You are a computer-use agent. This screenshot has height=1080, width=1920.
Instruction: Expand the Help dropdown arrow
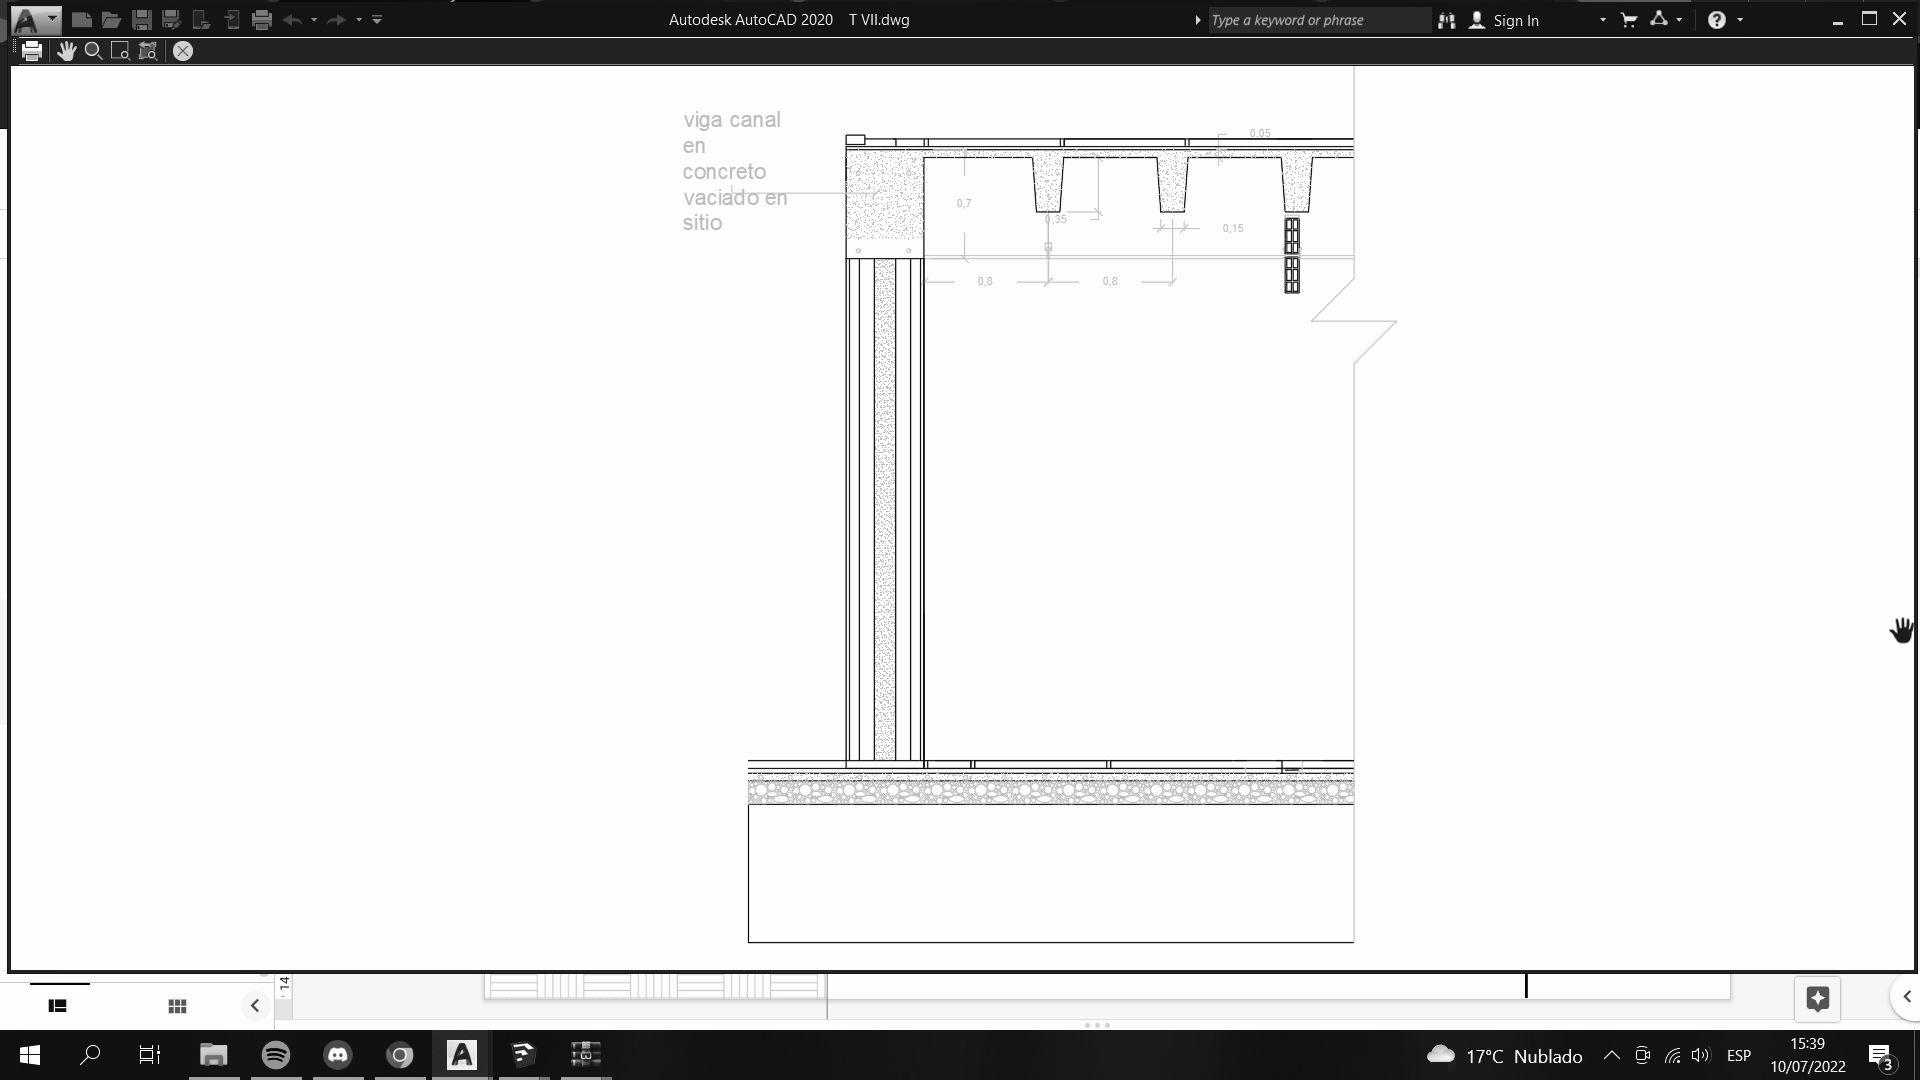1740,19
